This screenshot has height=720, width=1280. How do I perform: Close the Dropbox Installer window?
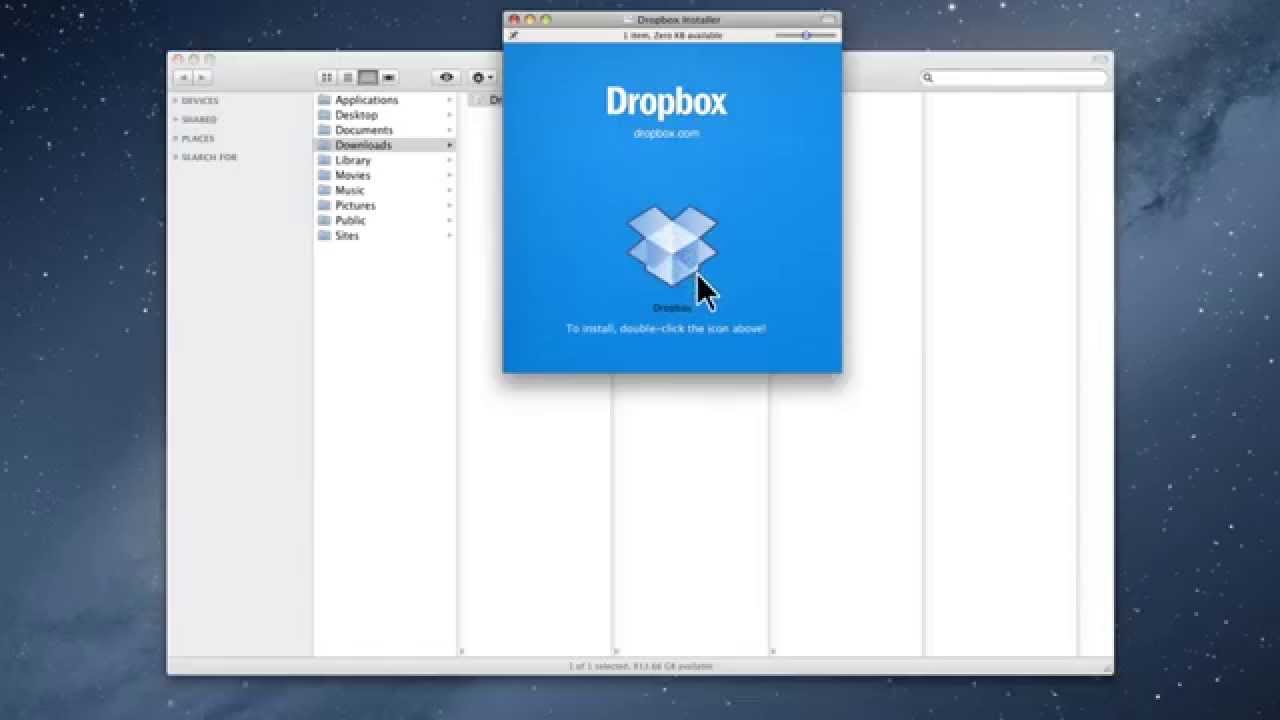(x=514, y=19)
